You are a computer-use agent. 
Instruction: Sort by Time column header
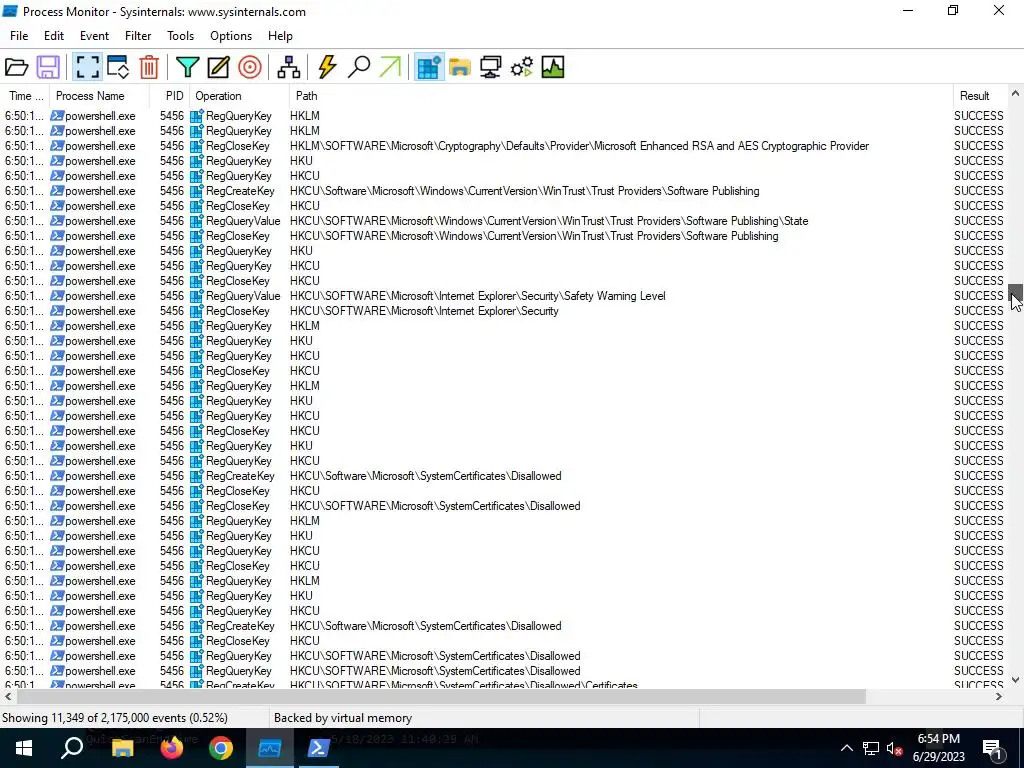pyautogui.click(x=25, y=96)
